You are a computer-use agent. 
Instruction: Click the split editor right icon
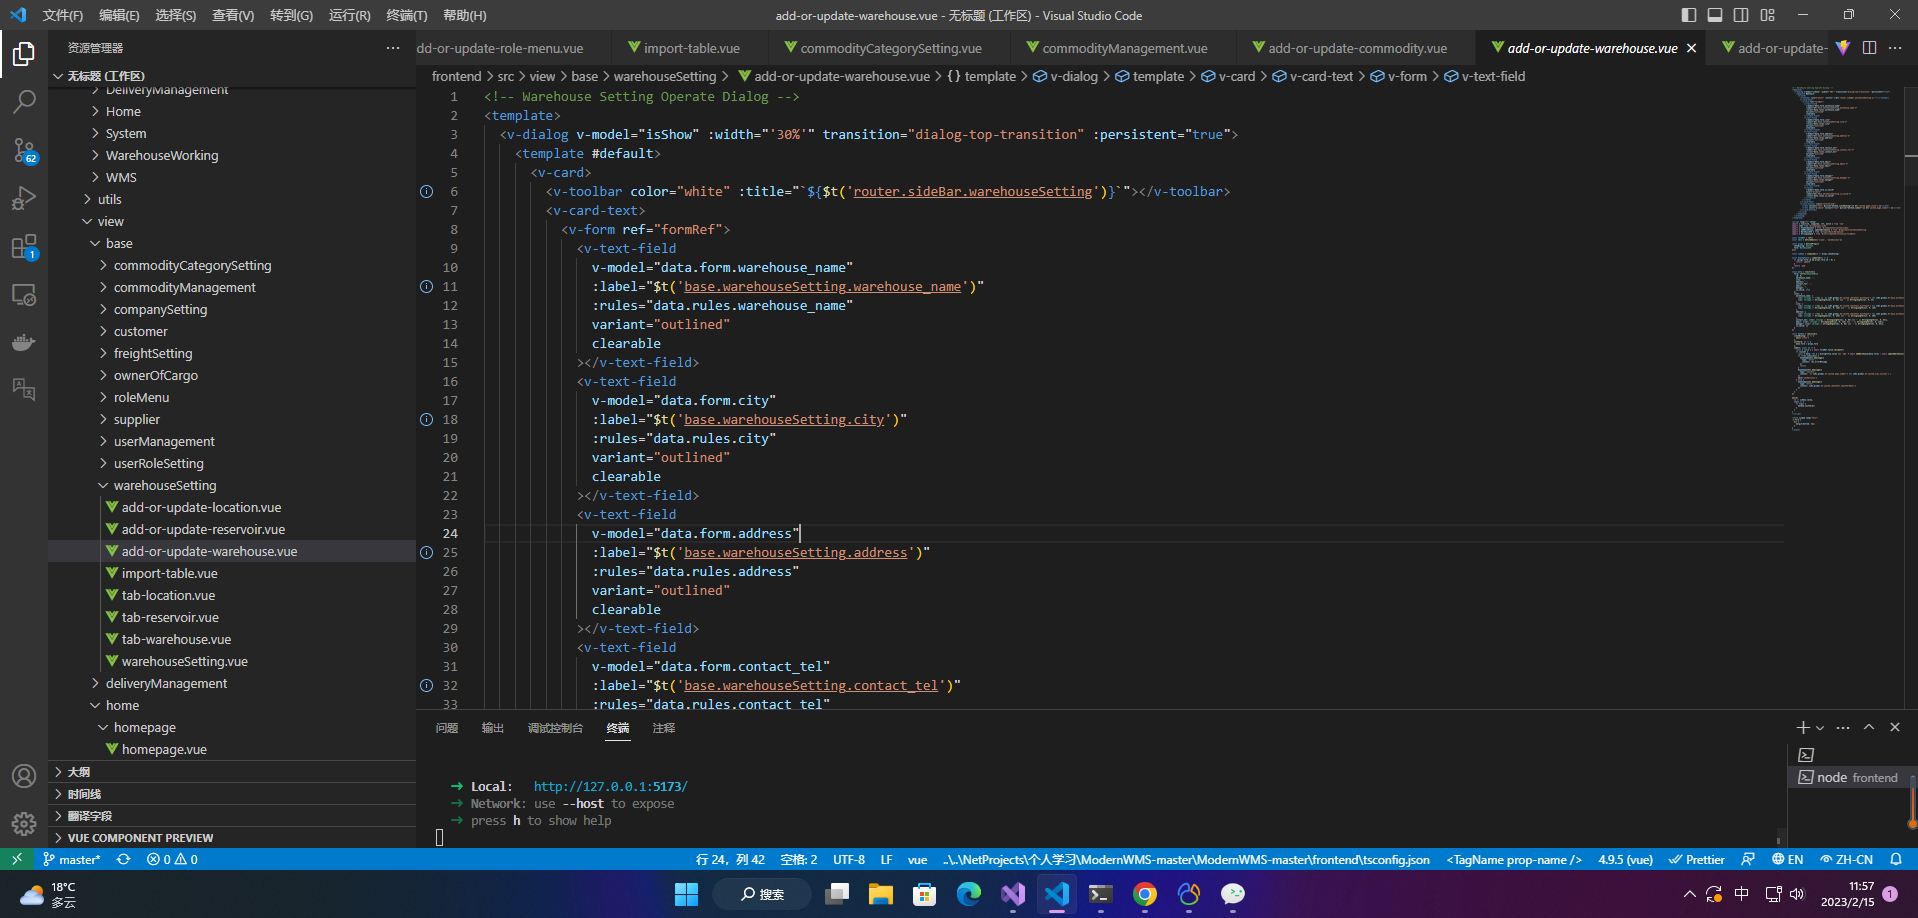click(1869, 48)
